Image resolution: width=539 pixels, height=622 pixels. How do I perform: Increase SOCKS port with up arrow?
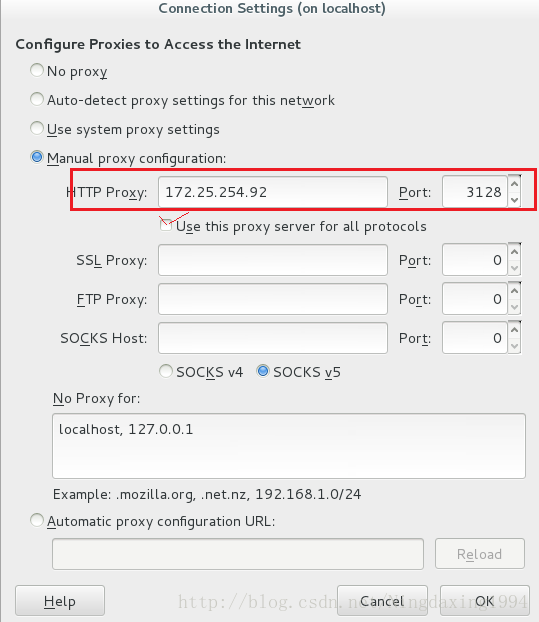point(514,330)
